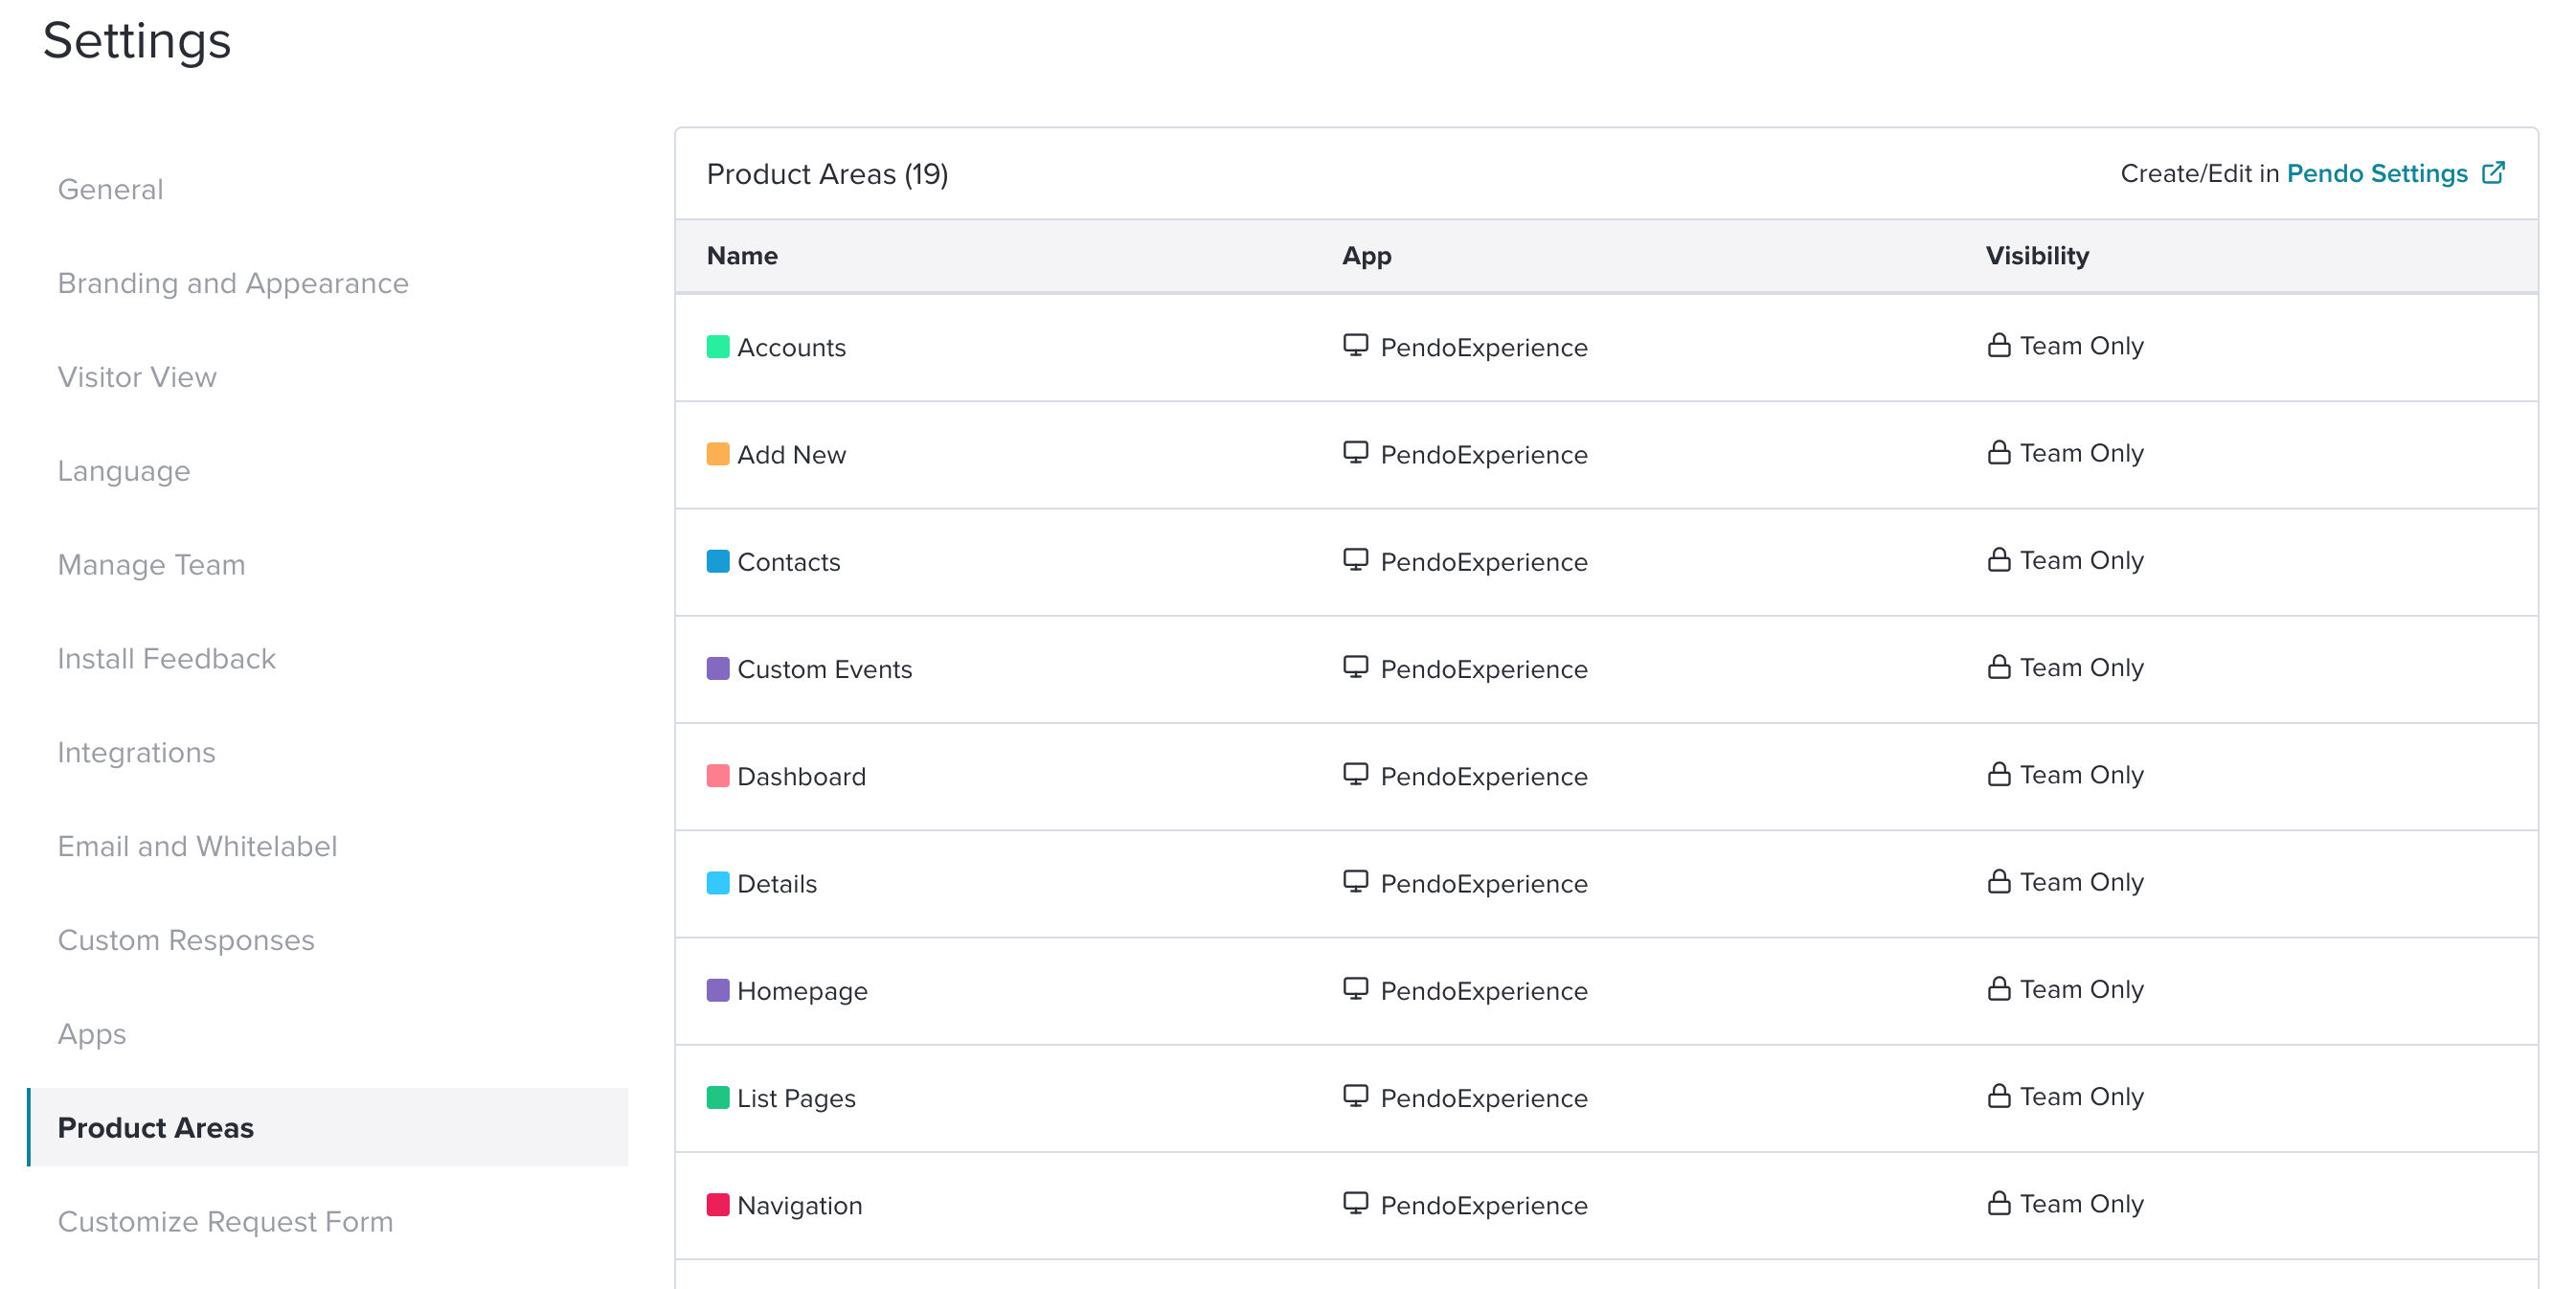
Task: Click the lock icon in Accounts row
Action: pos(1998,345)
